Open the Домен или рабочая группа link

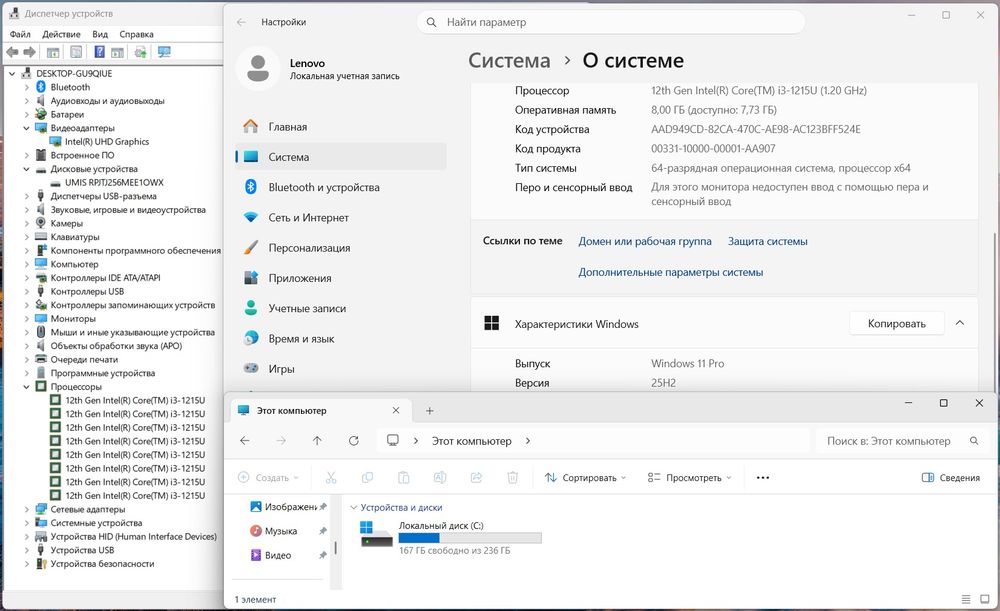pos(645,241)
